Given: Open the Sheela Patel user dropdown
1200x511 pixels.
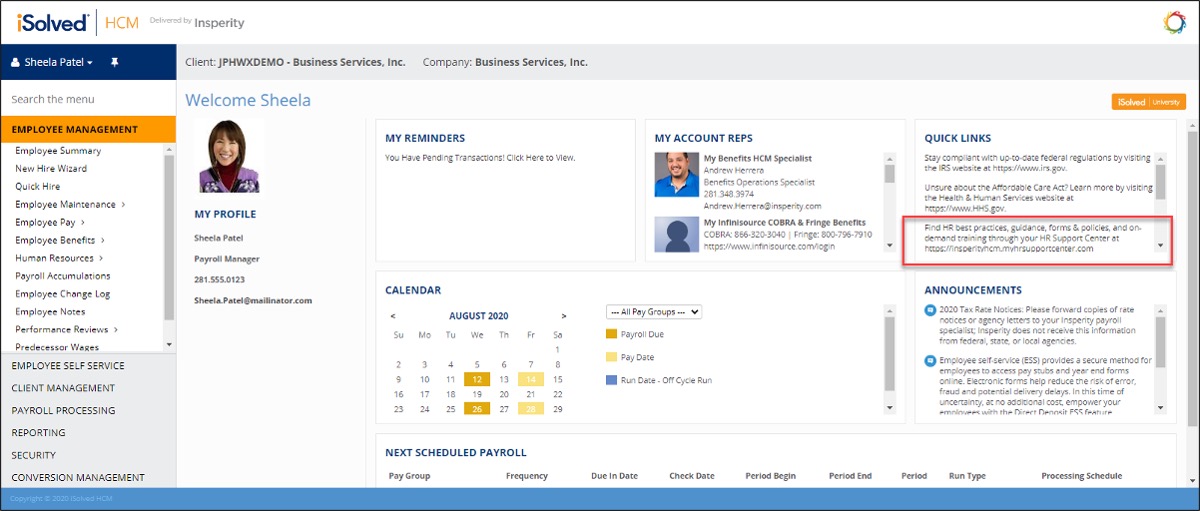Looking at the screenshot, I should [x=58, y=62].
